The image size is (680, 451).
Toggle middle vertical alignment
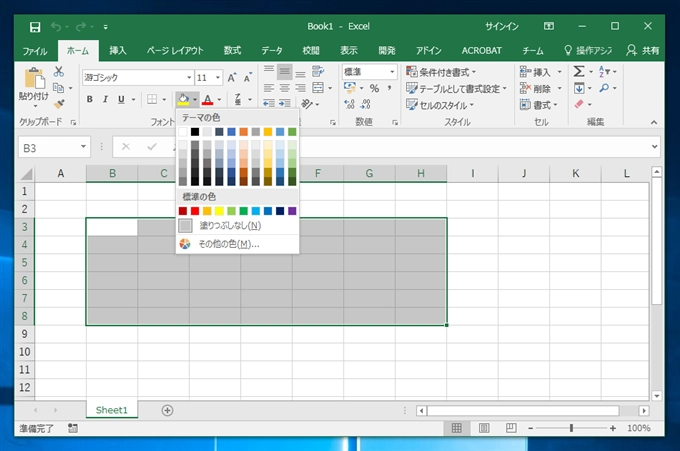coord(284,71)
